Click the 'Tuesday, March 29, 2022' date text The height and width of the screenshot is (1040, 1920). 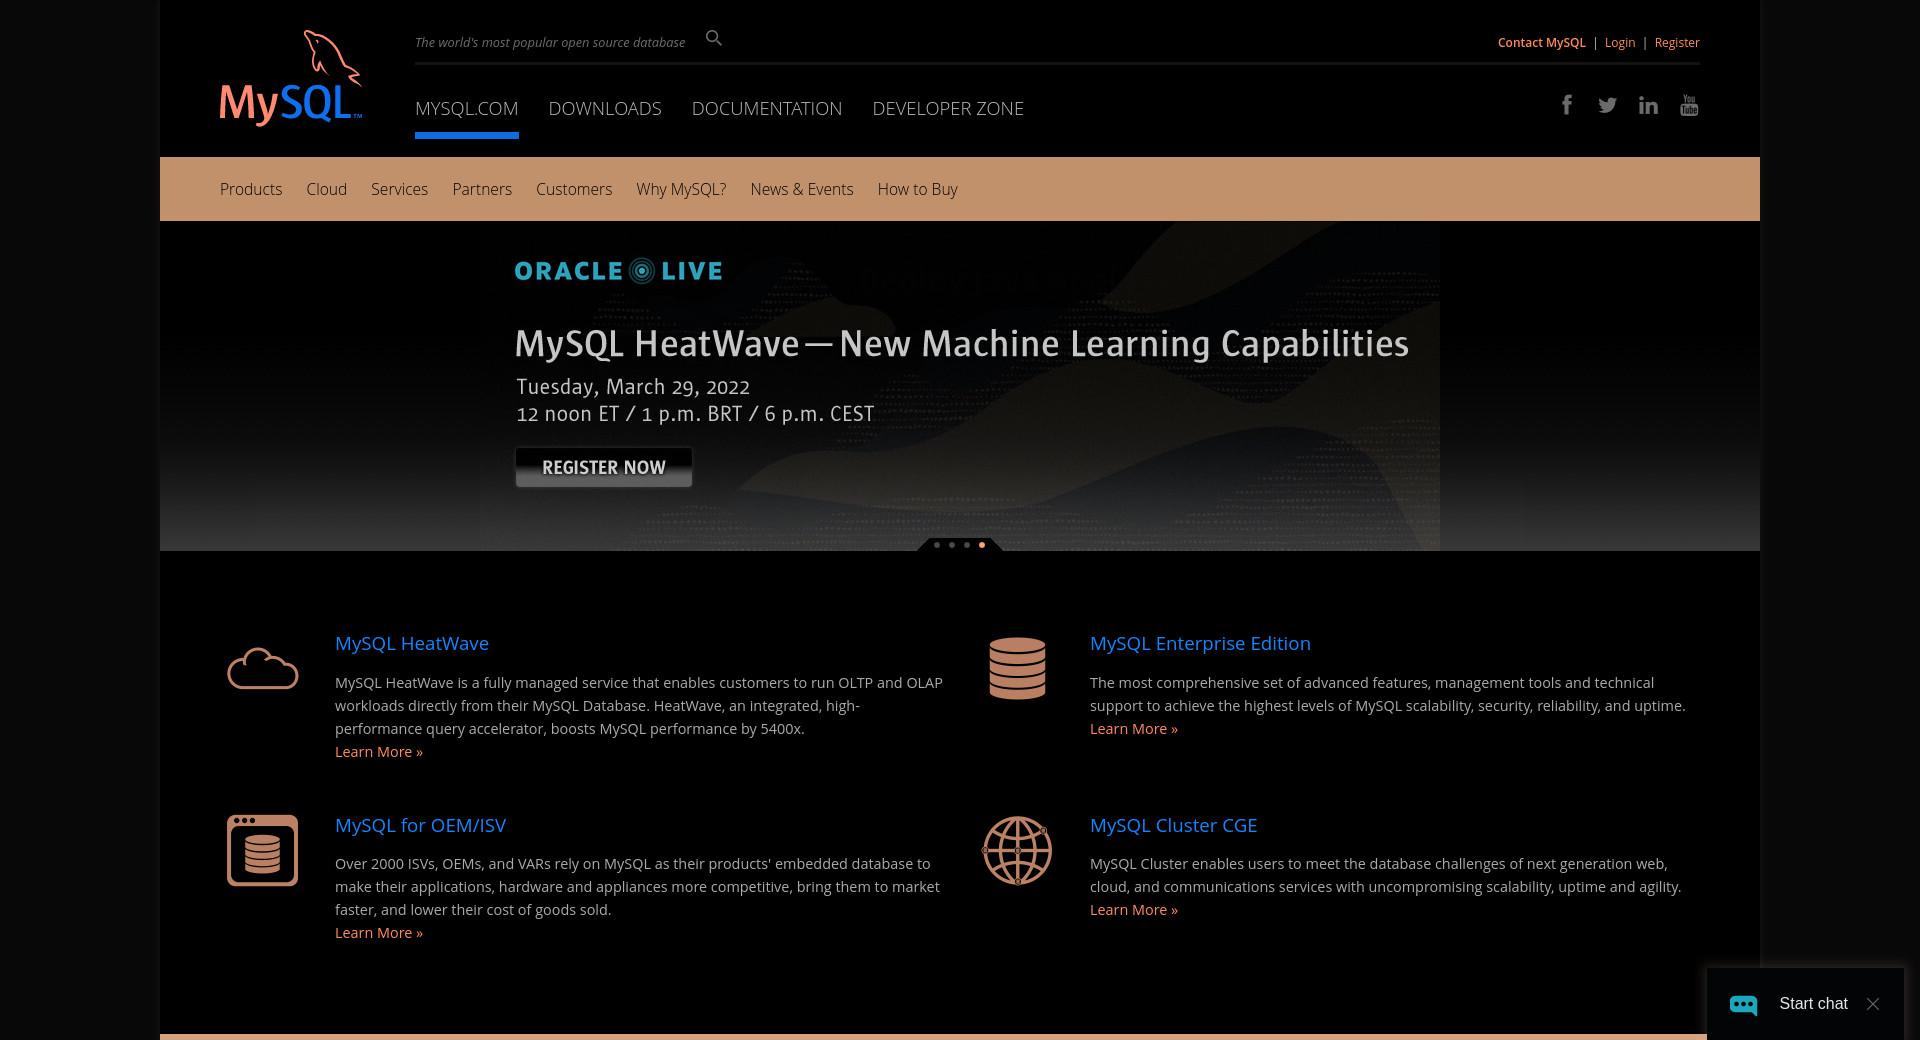click(633, 387)
